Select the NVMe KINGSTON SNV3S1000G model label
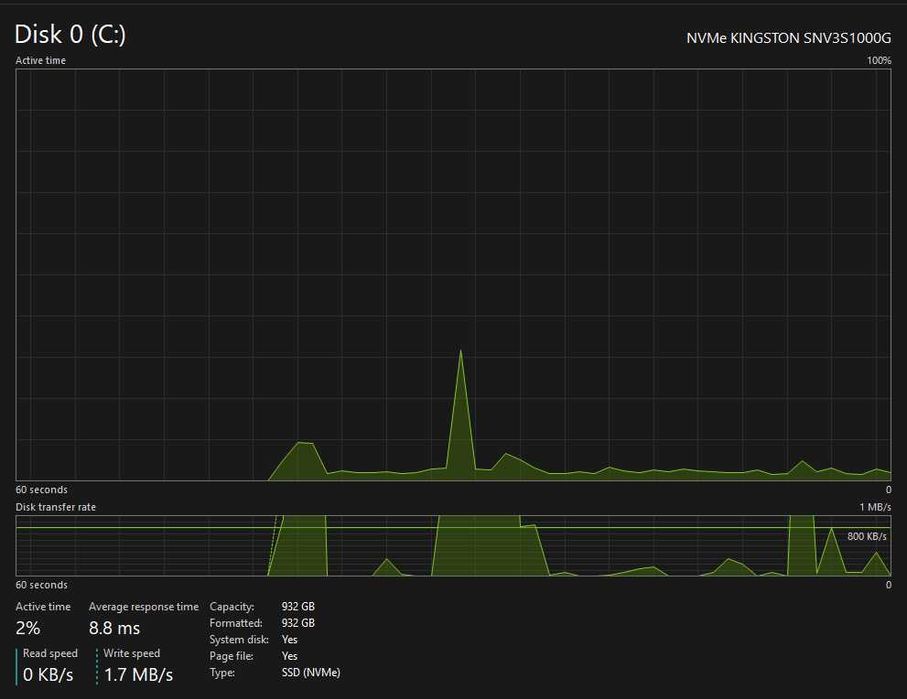 (x=788, y=38)
